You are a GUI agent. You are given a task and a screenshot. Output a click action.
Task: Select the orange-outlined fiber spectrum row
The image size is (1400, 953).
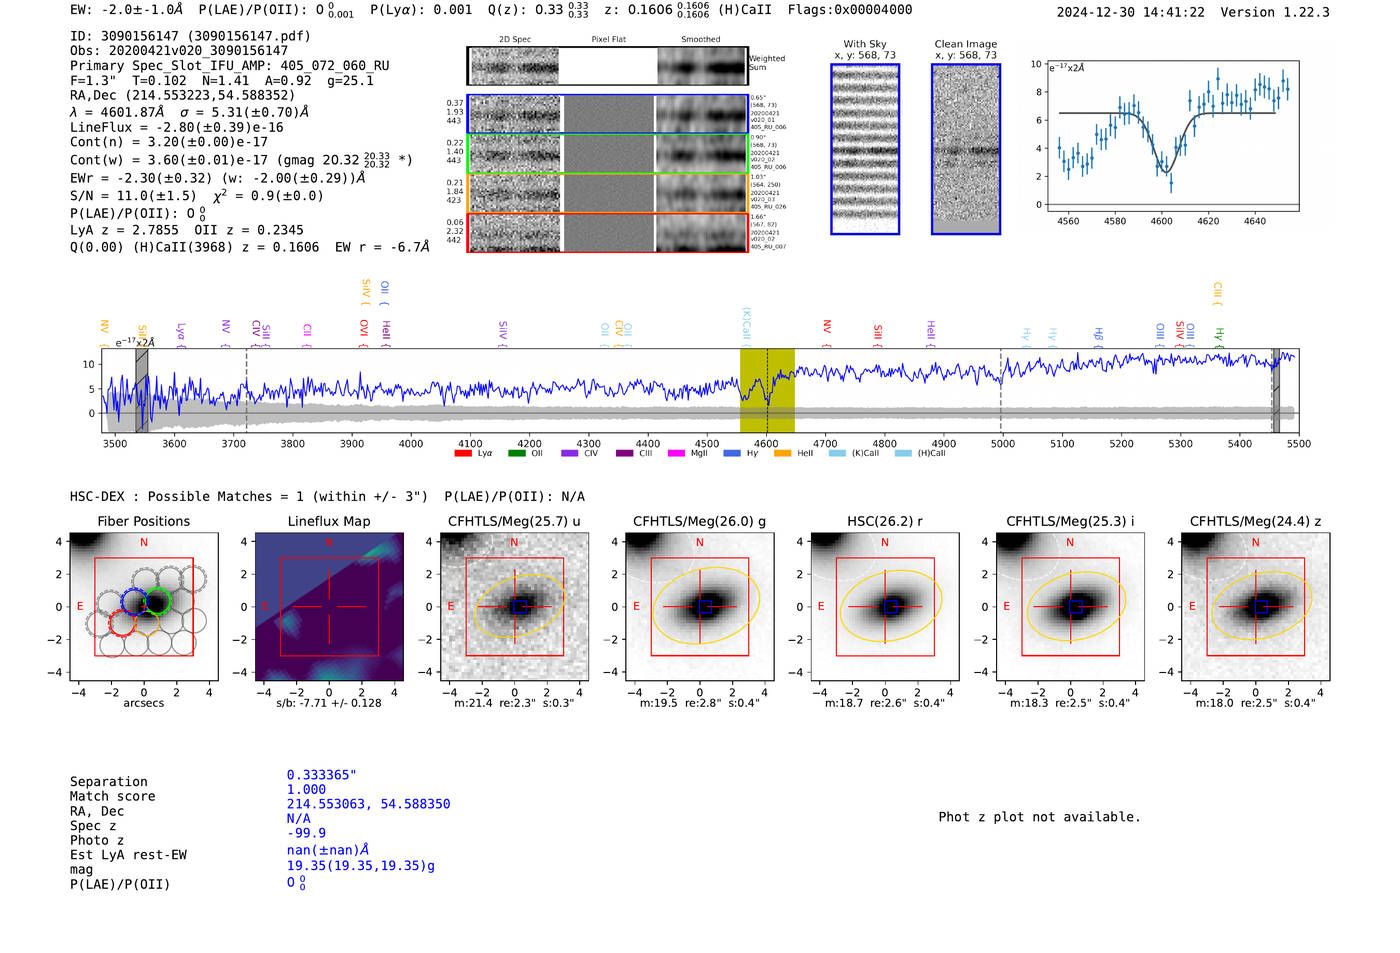(x=607, y=193)
